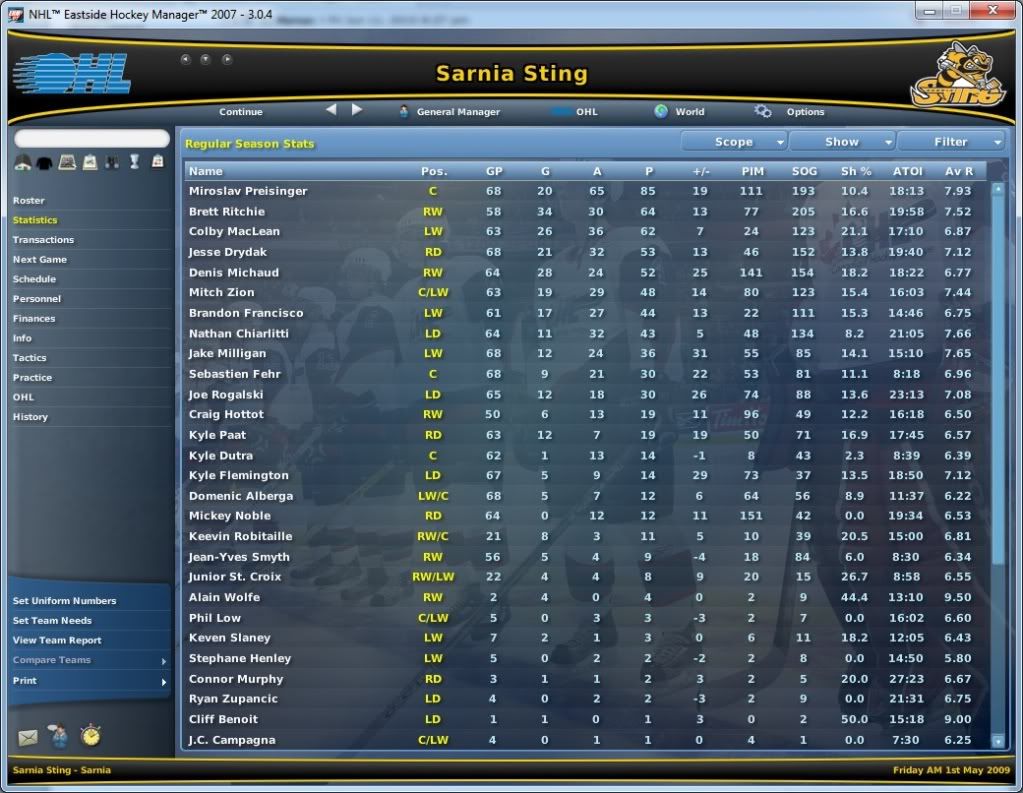Sort by the ATOI column header

pos(908,171)
